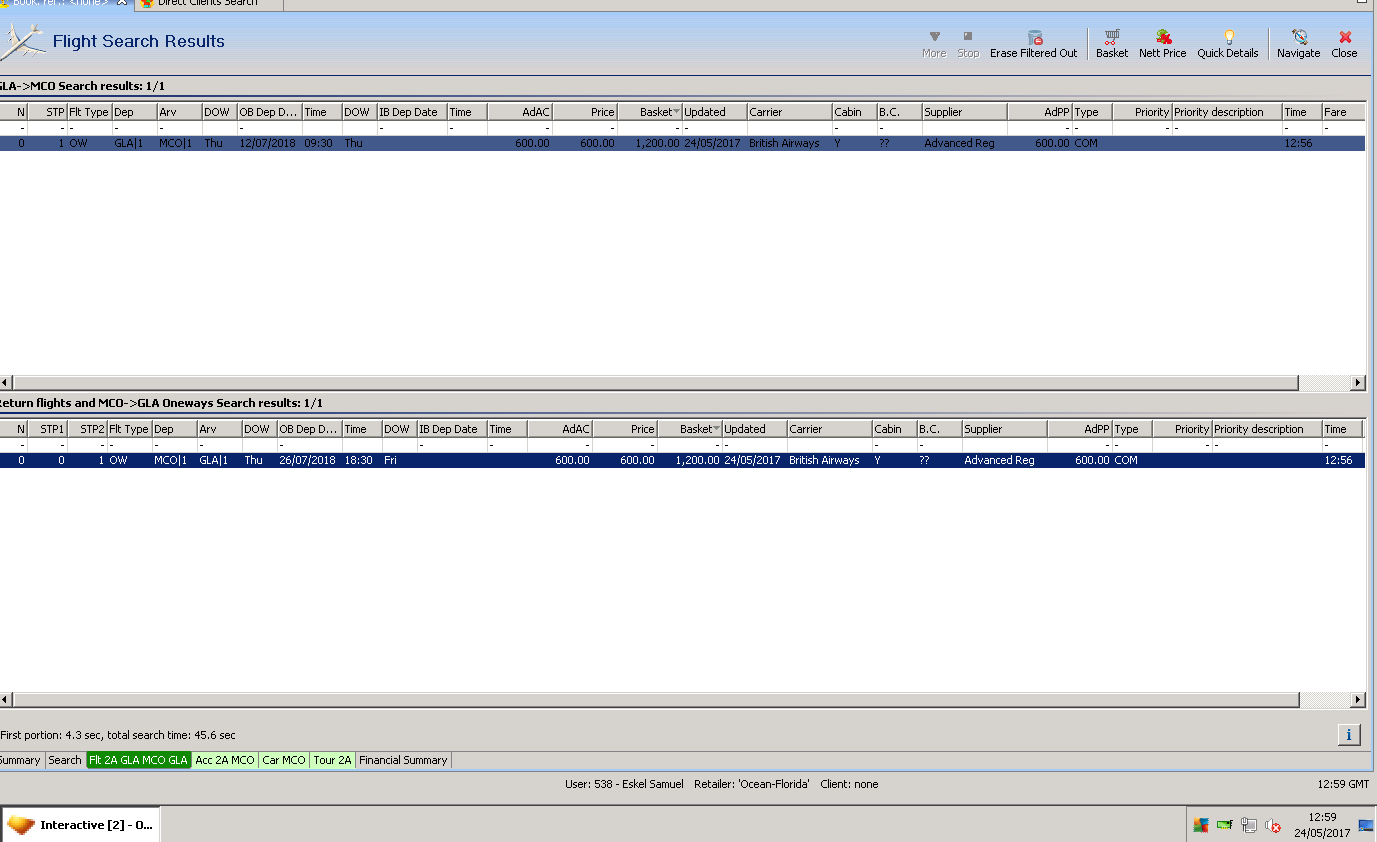Click the 18:30 departure time cell

coord(361,460)
